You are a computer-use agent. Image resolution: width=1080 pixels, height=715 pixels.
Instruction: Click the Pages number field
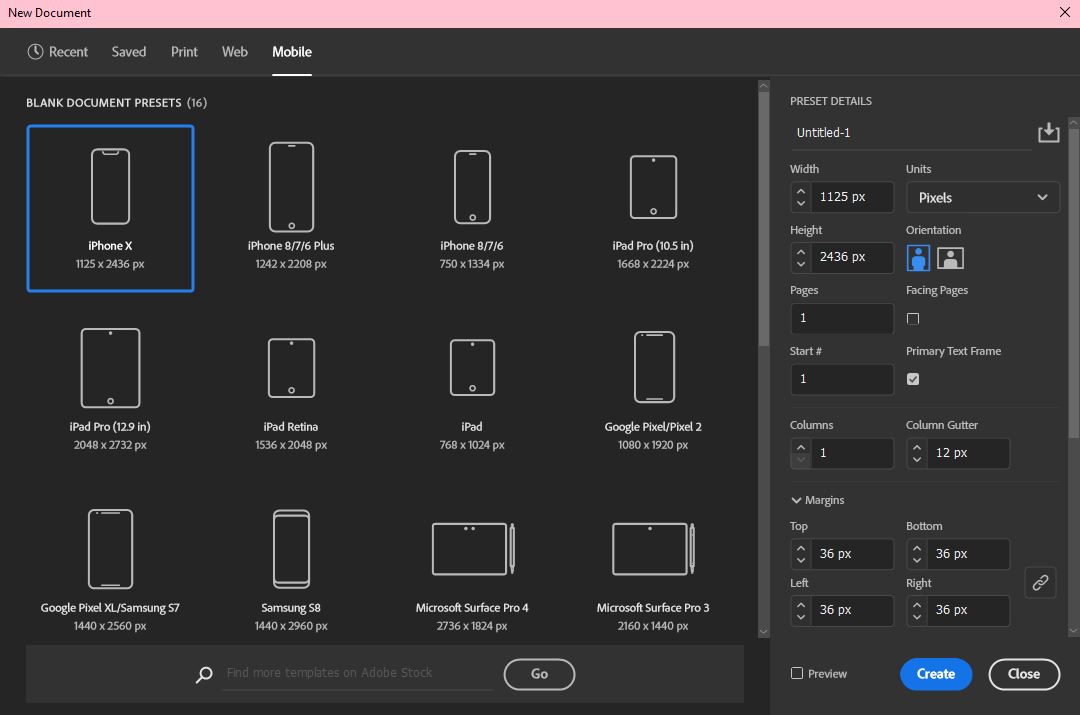[x=842, y=318]
